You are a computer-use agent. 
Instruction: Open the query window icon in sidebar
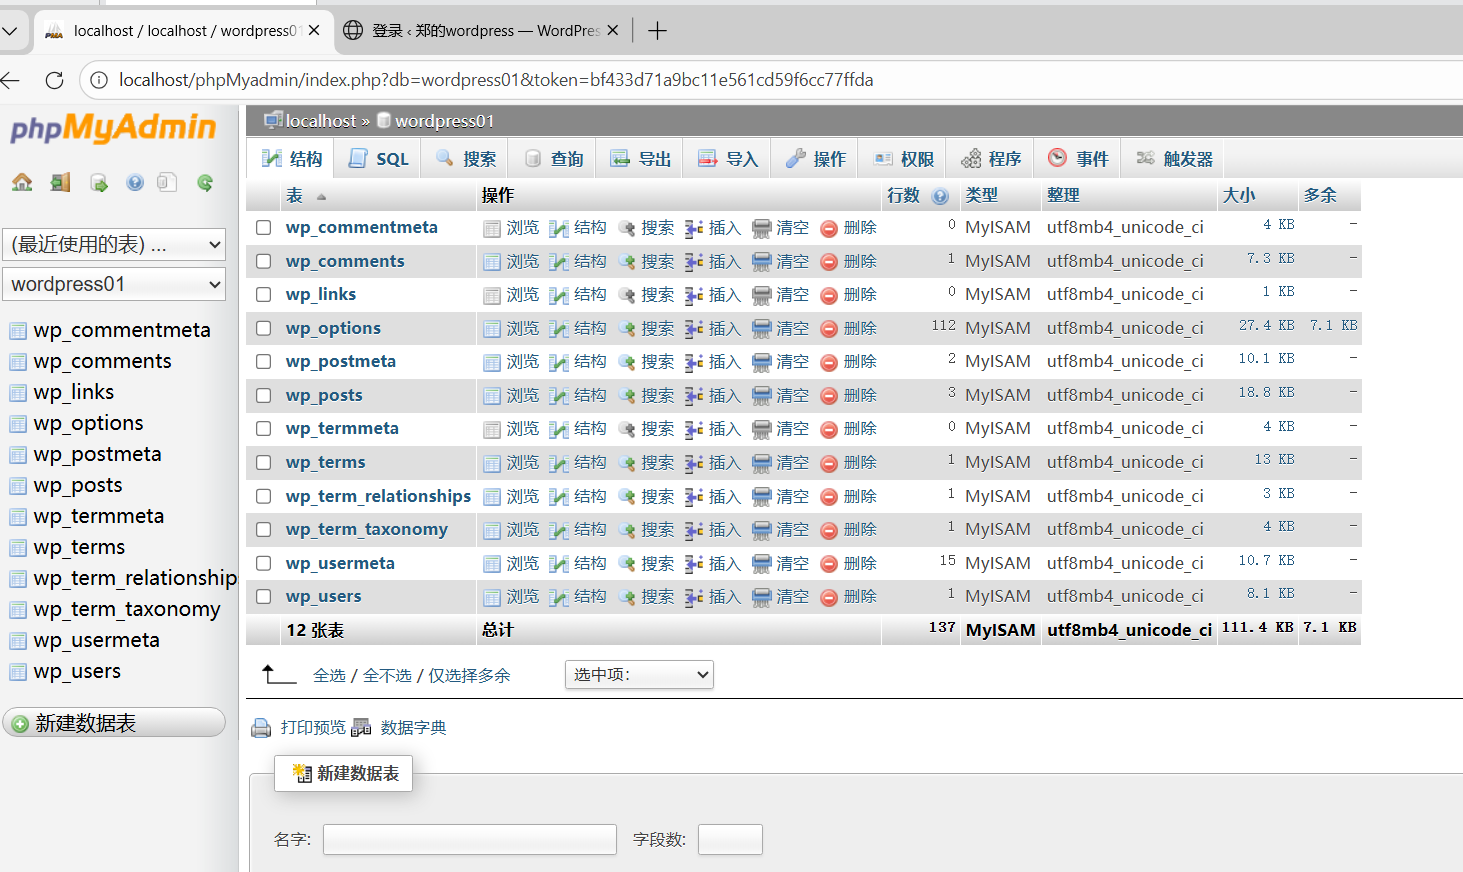tap(99, 182)
